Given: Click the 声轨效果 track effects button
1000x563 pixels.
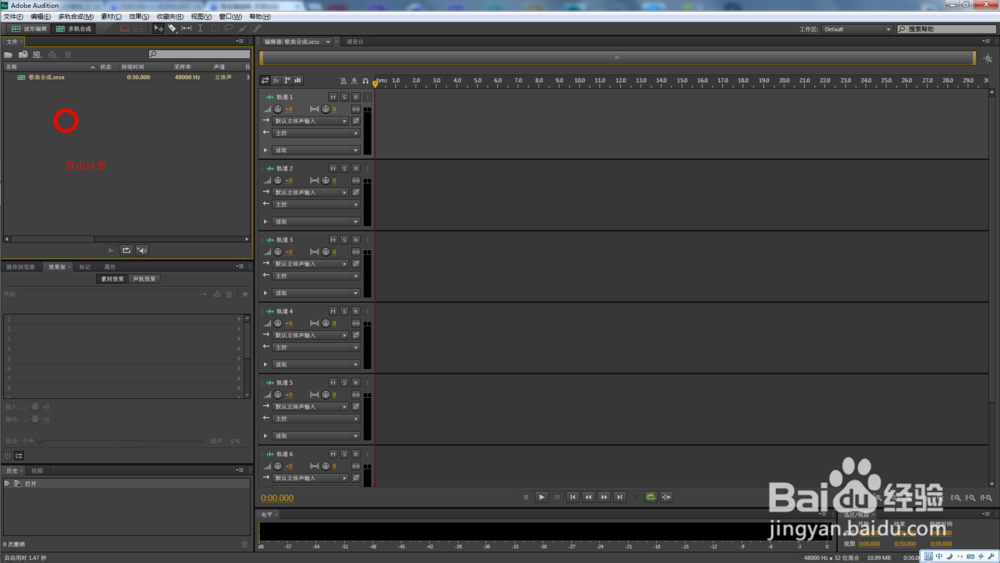Looking at the screenshot, I should 144,279.
